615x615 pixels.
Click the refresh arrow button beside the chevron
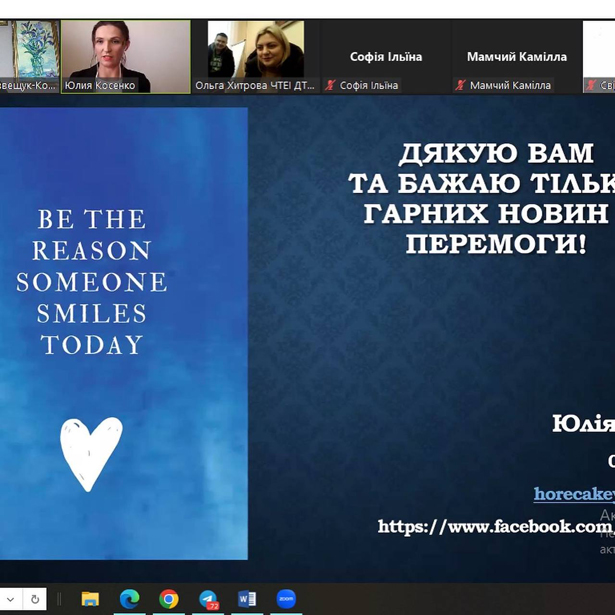tap(35, 599)
